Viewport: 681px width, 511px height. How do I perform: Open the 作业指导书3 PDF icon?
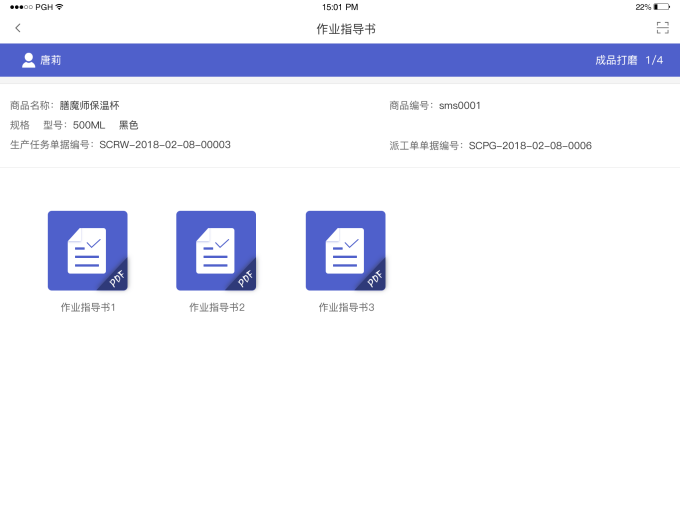click(x=346, y=251)
